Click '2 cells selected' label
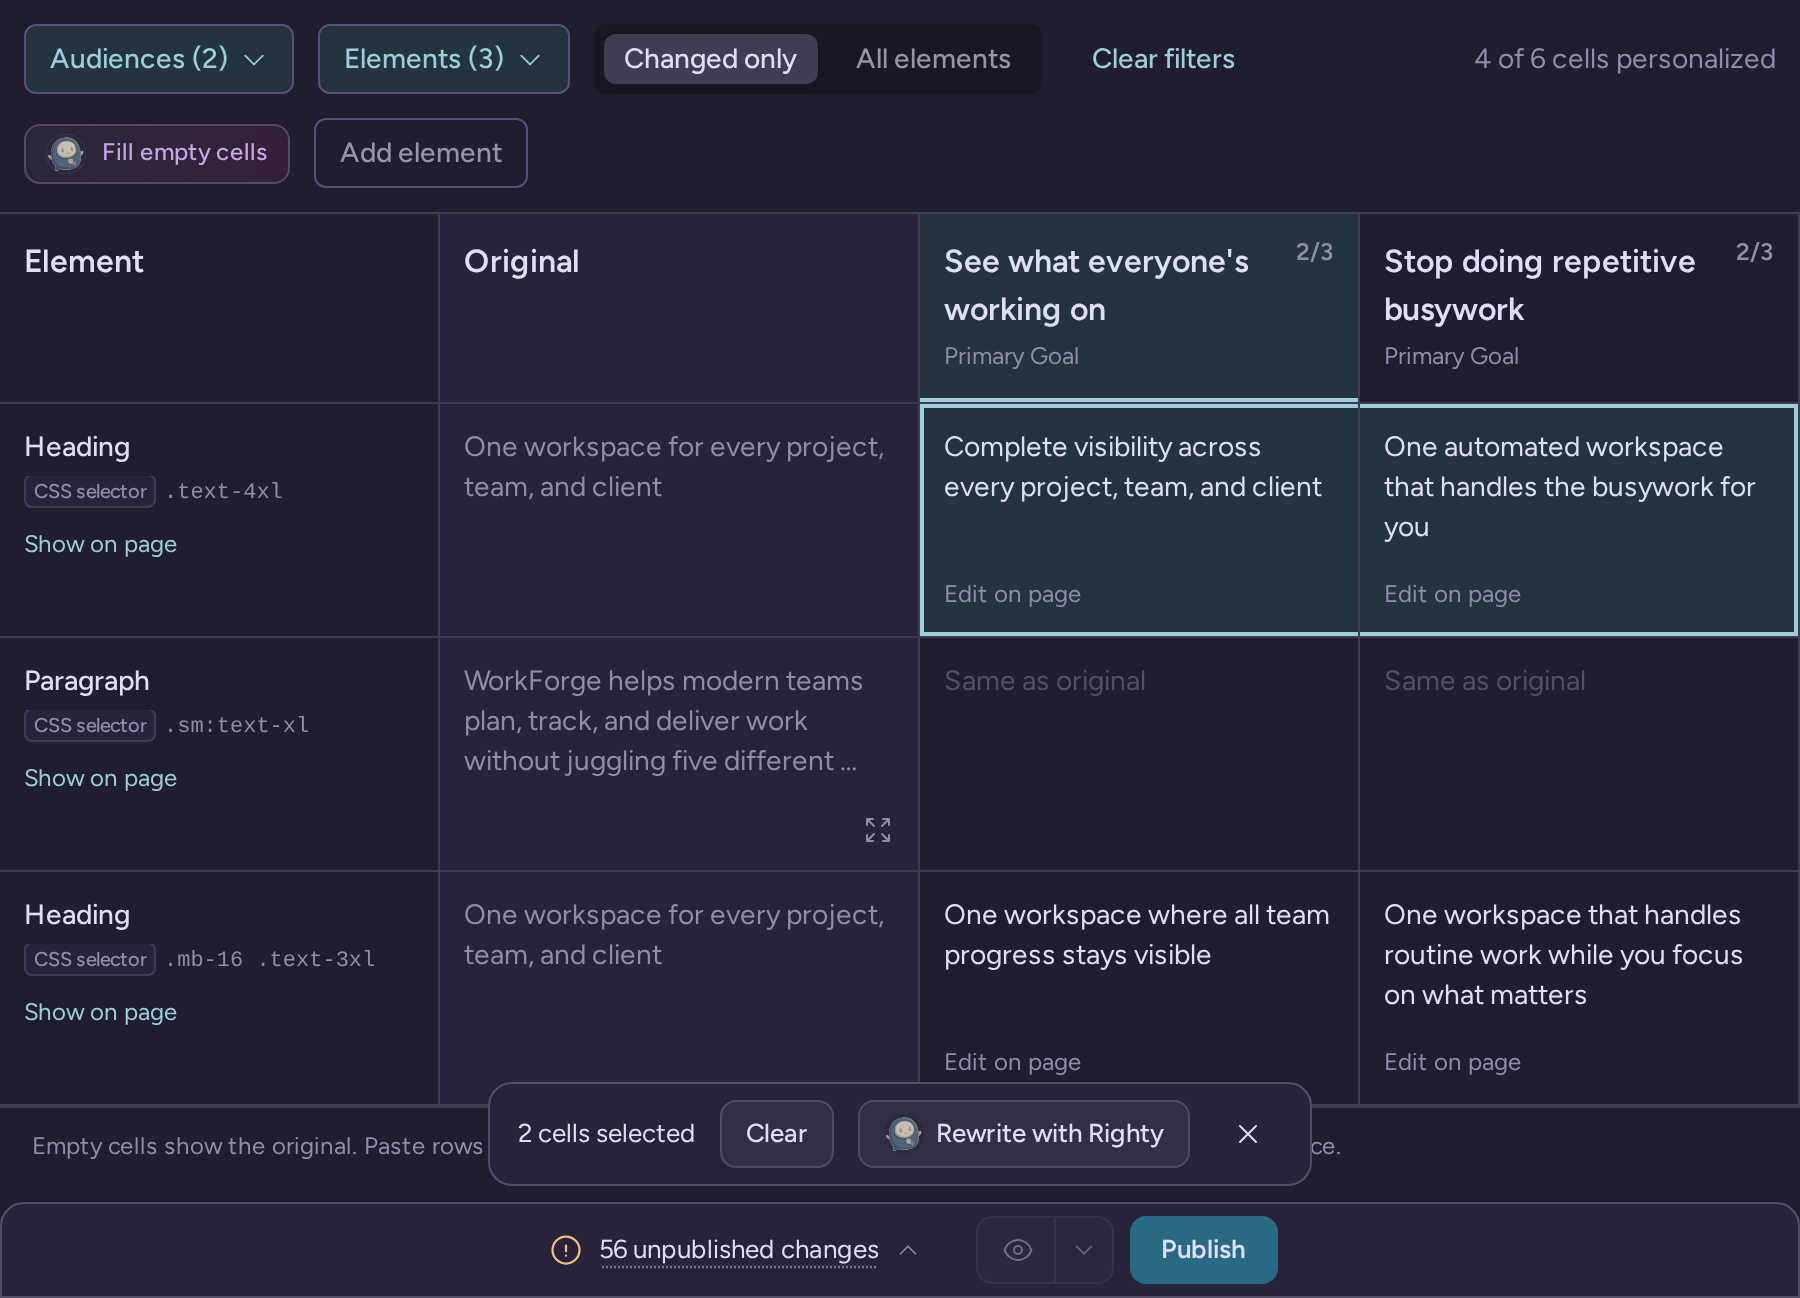The width and height of the screenshot is (1800, 1298). pos(606,1134)
